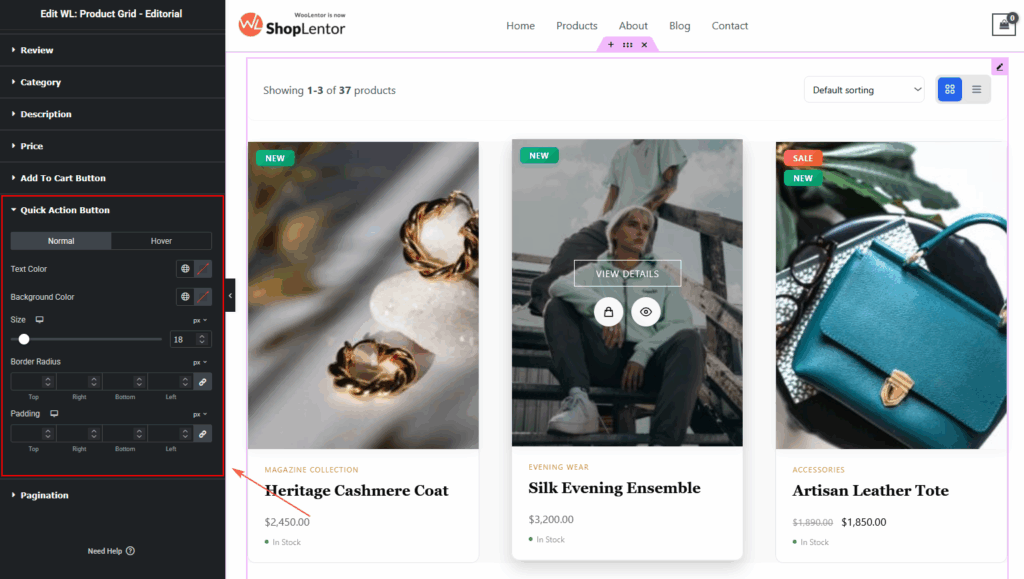Open the Need Help question icon
The image size is (1024, 579).
click(x=131, y=551)
